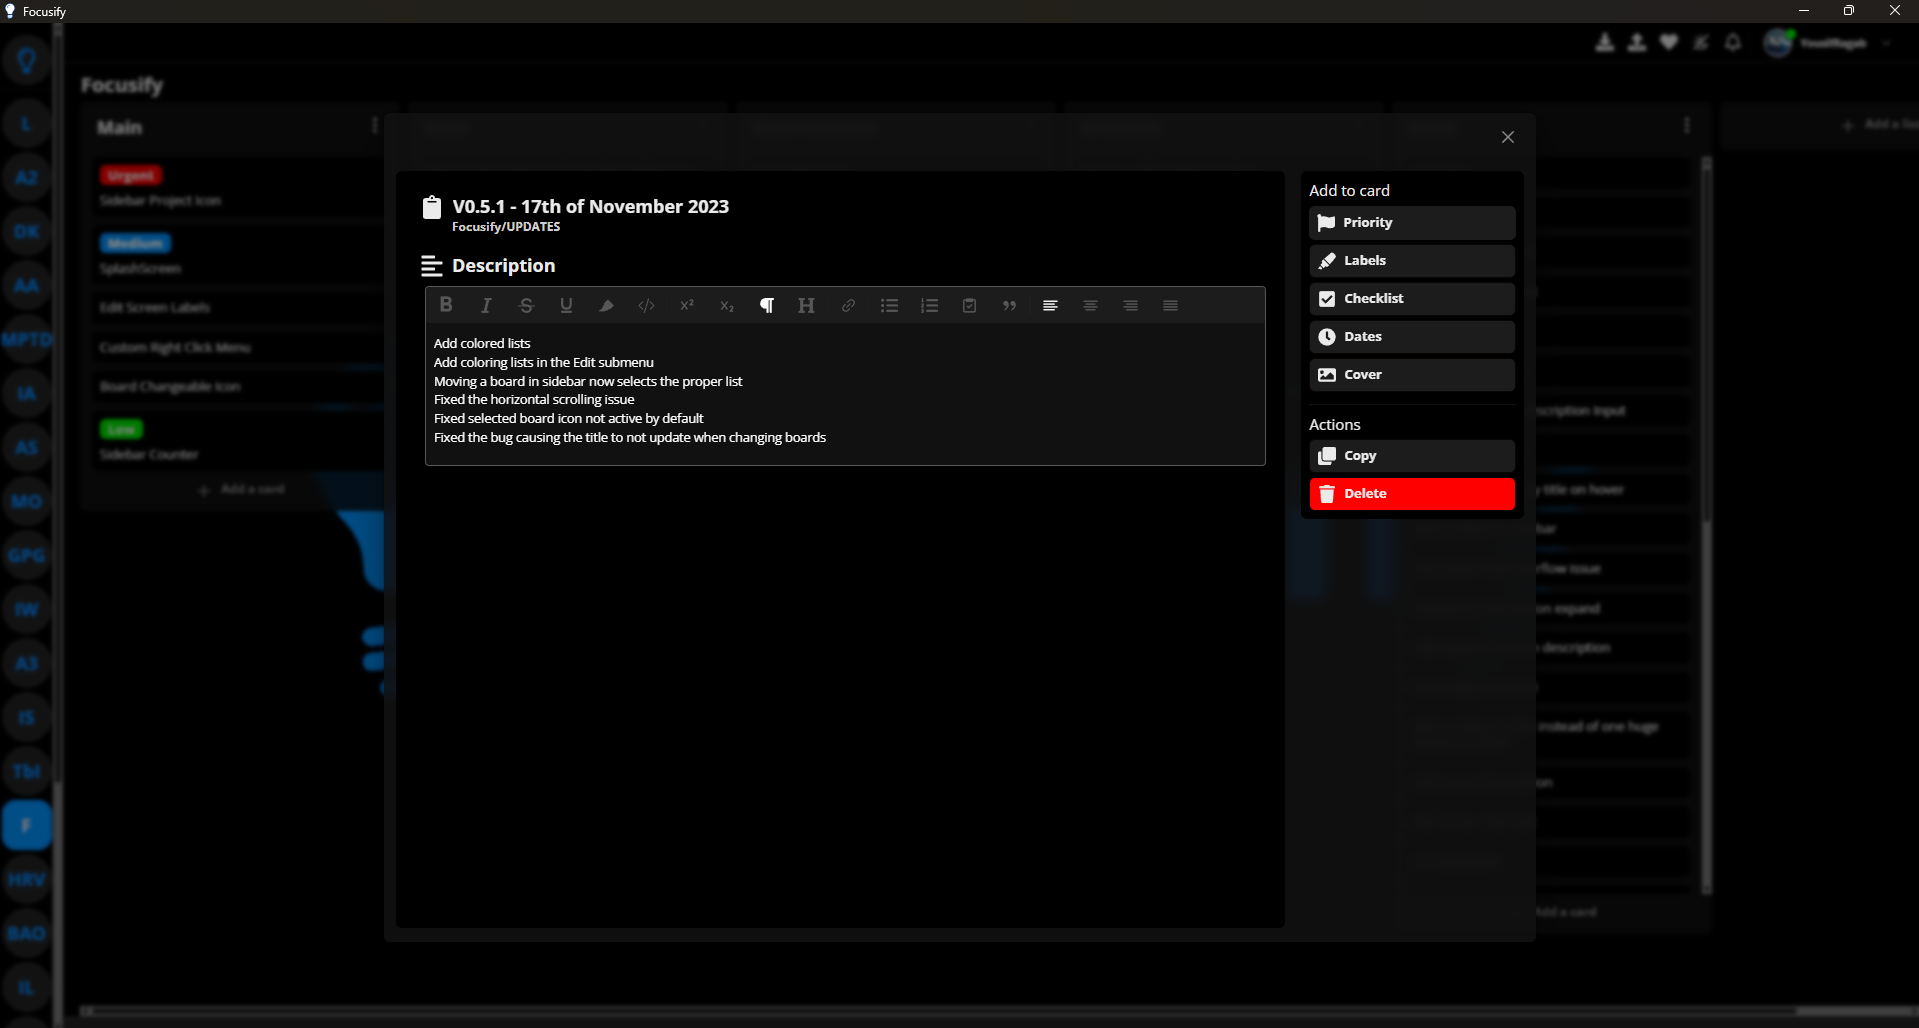Insert inline code formatting

[646, 305]
